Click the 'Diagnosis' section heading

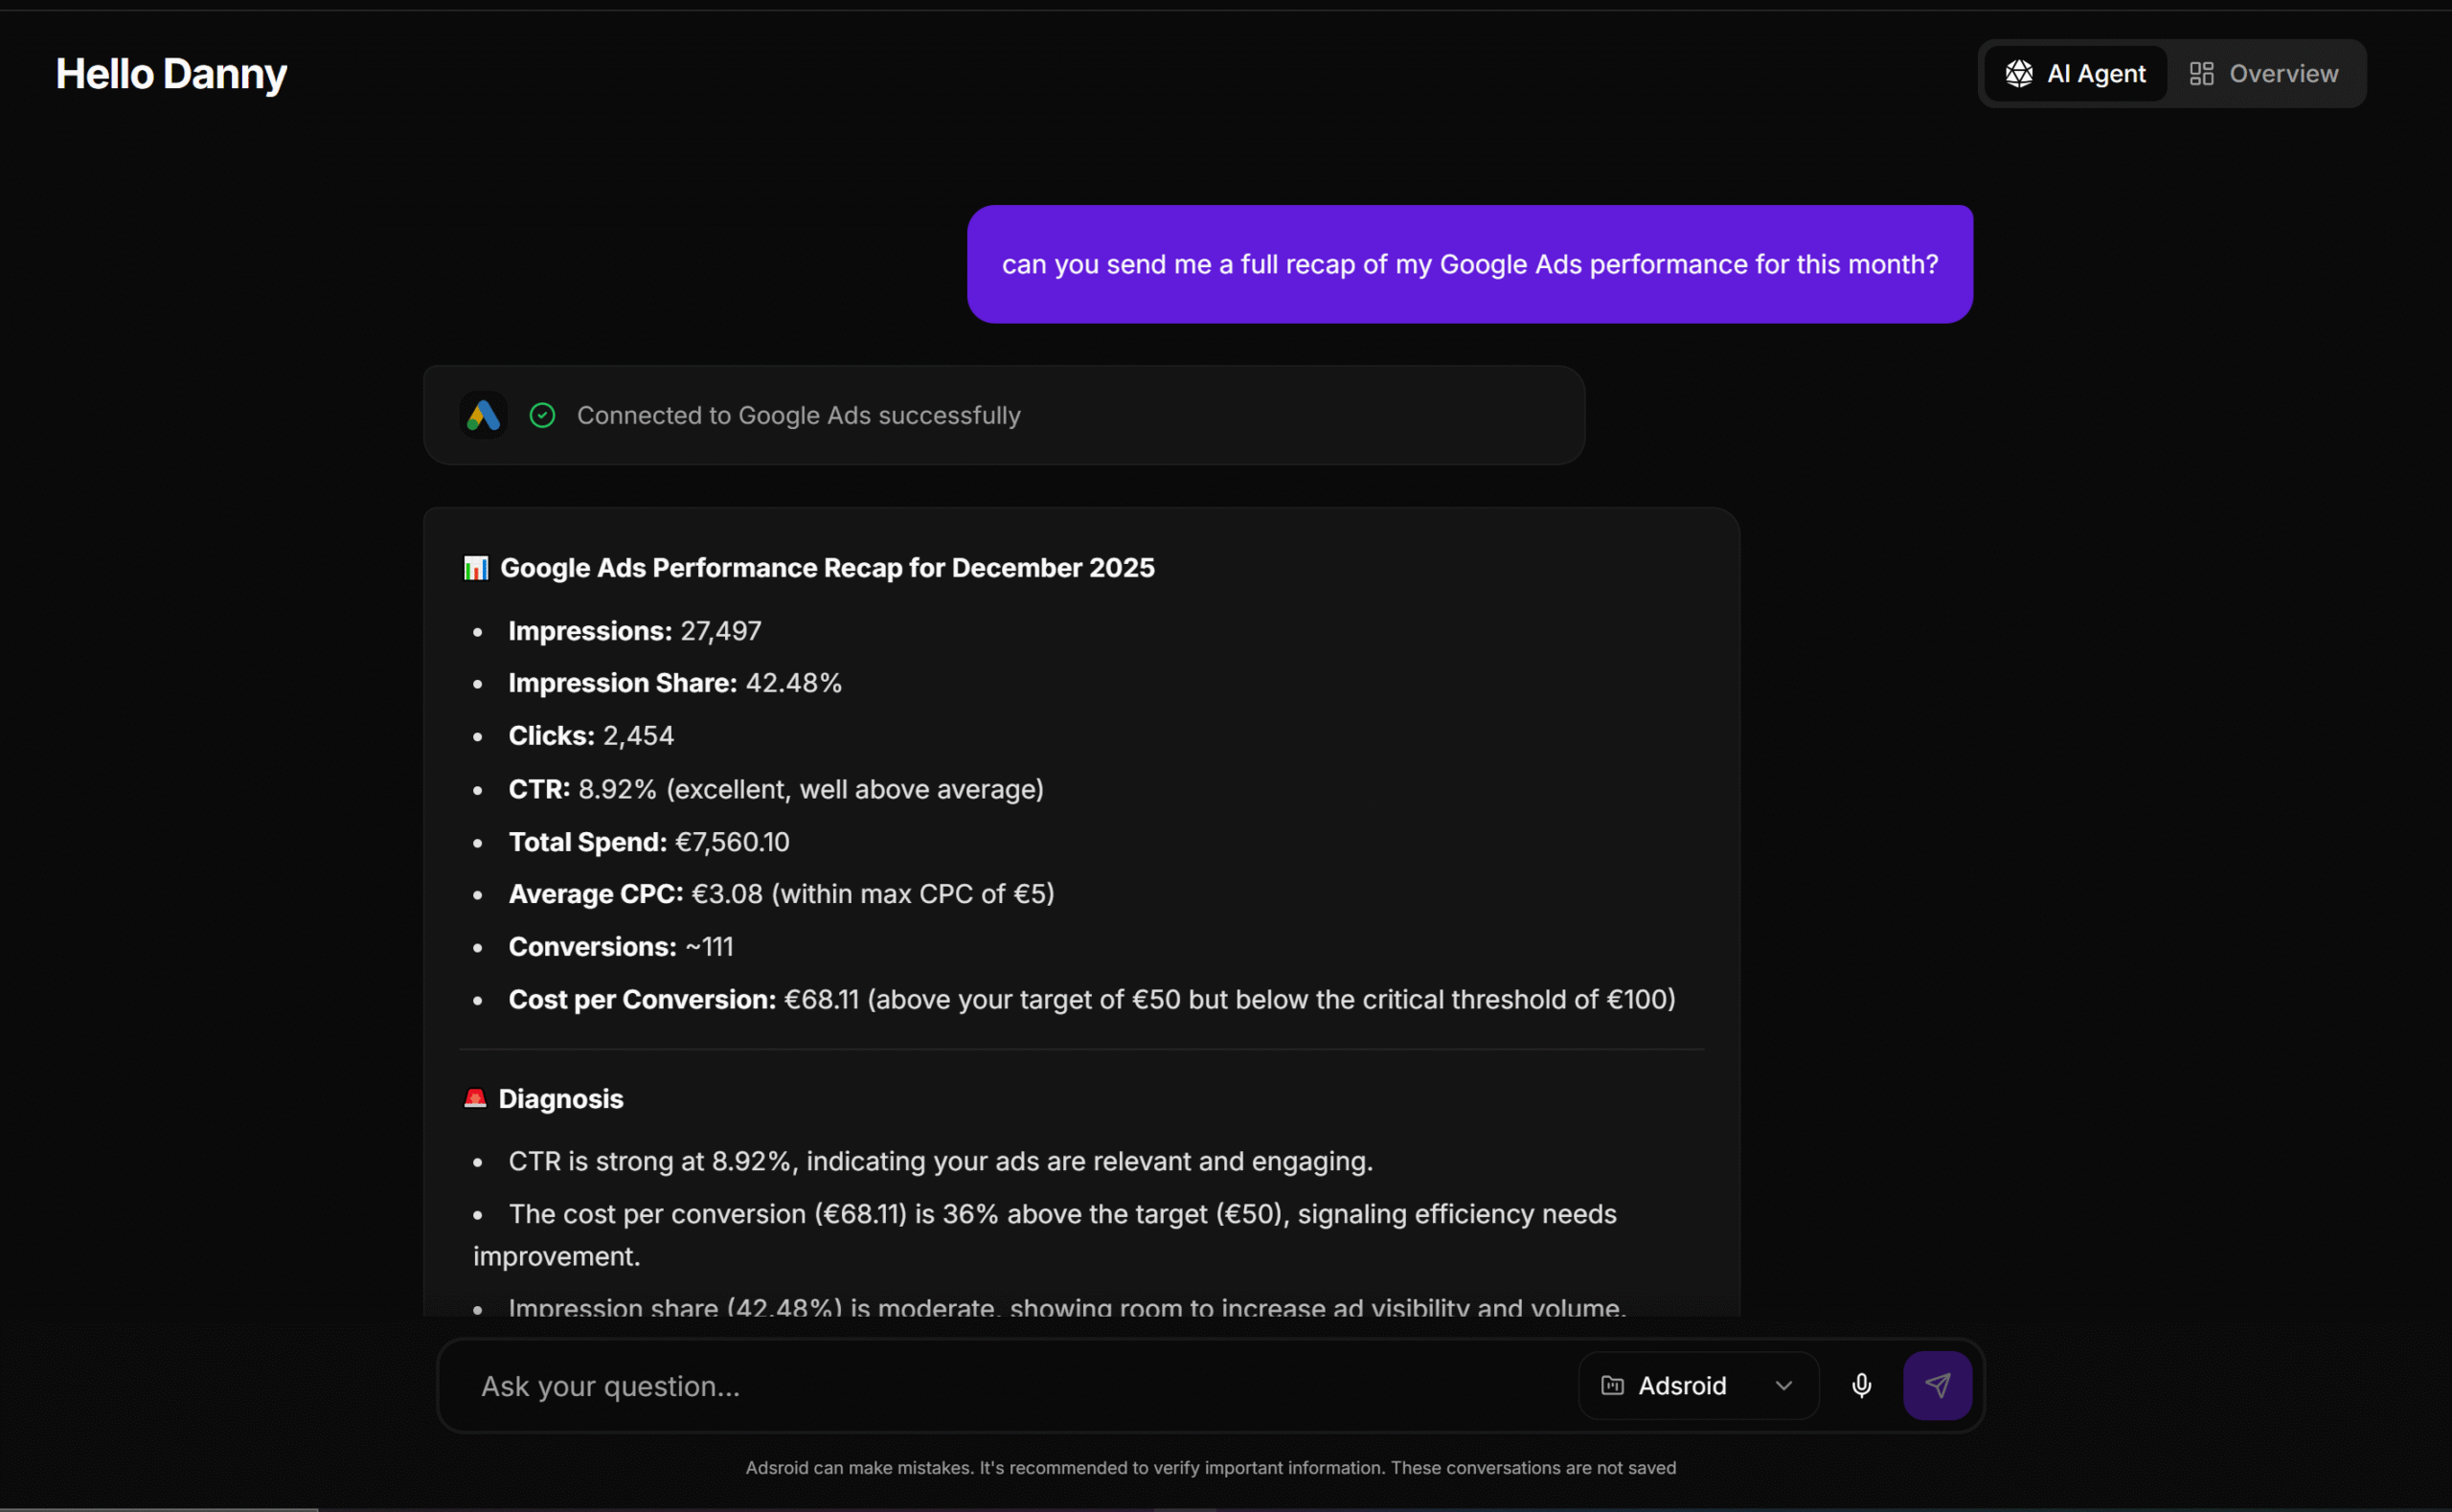pos(560,1098)
